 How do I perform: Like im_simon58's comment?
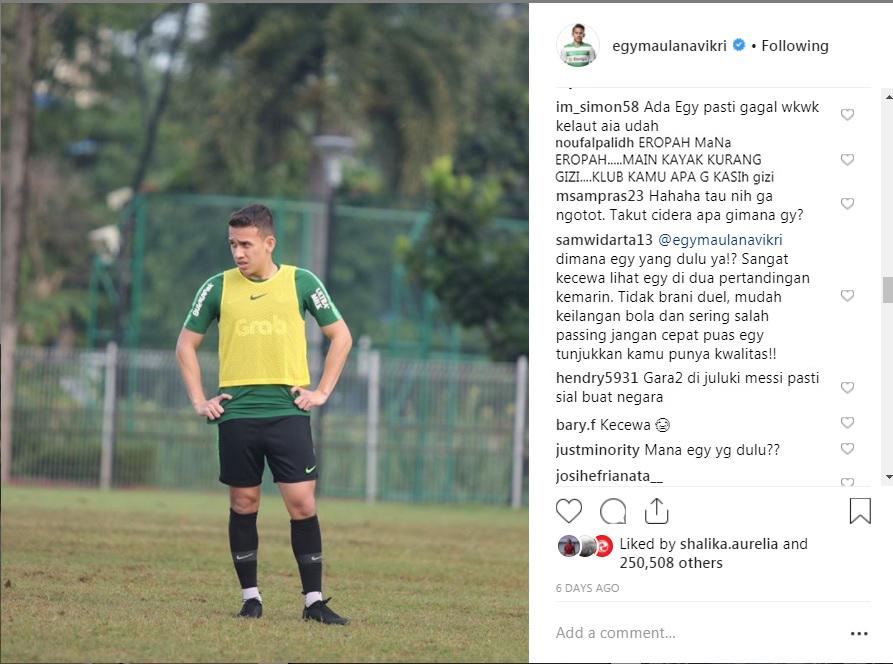[847, 114]
